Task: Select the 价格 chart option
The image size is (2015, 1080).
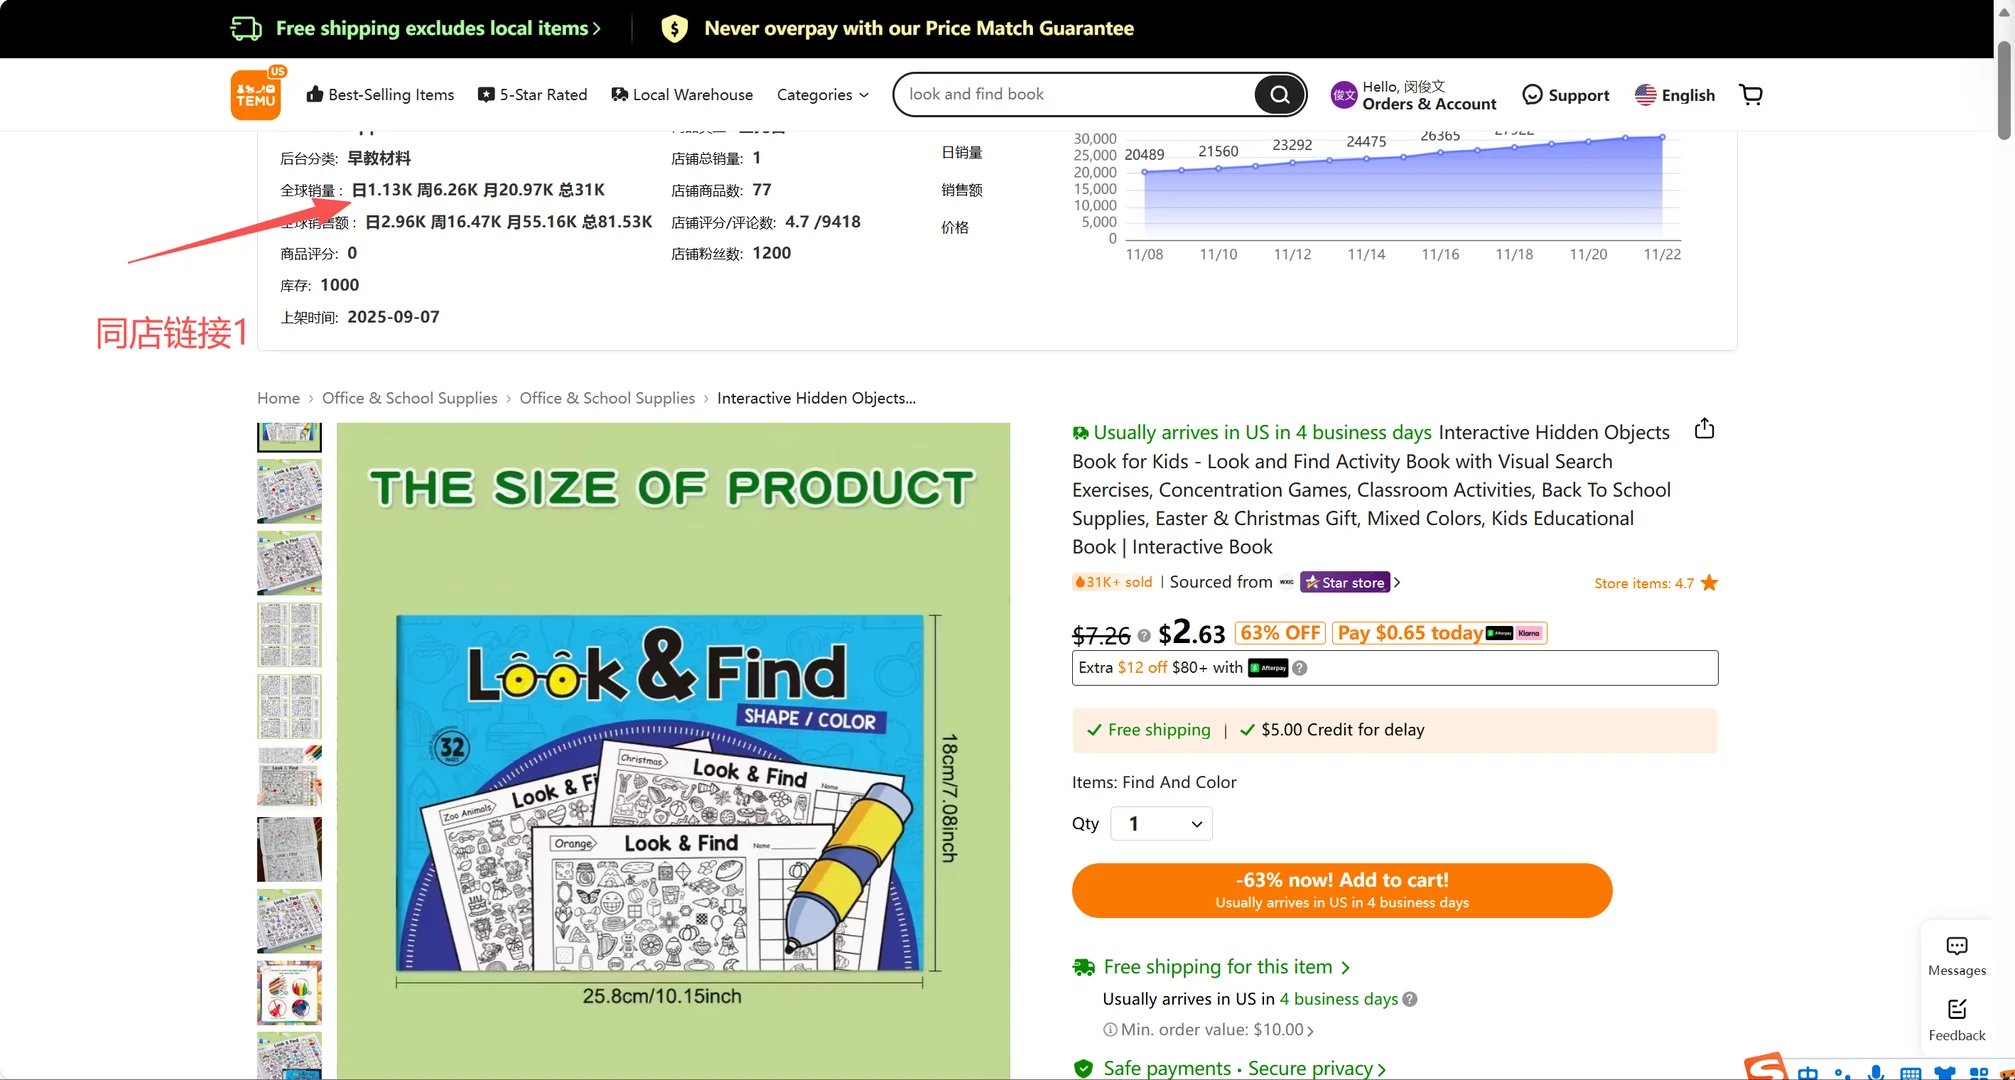Action: (x=955, y=227)
